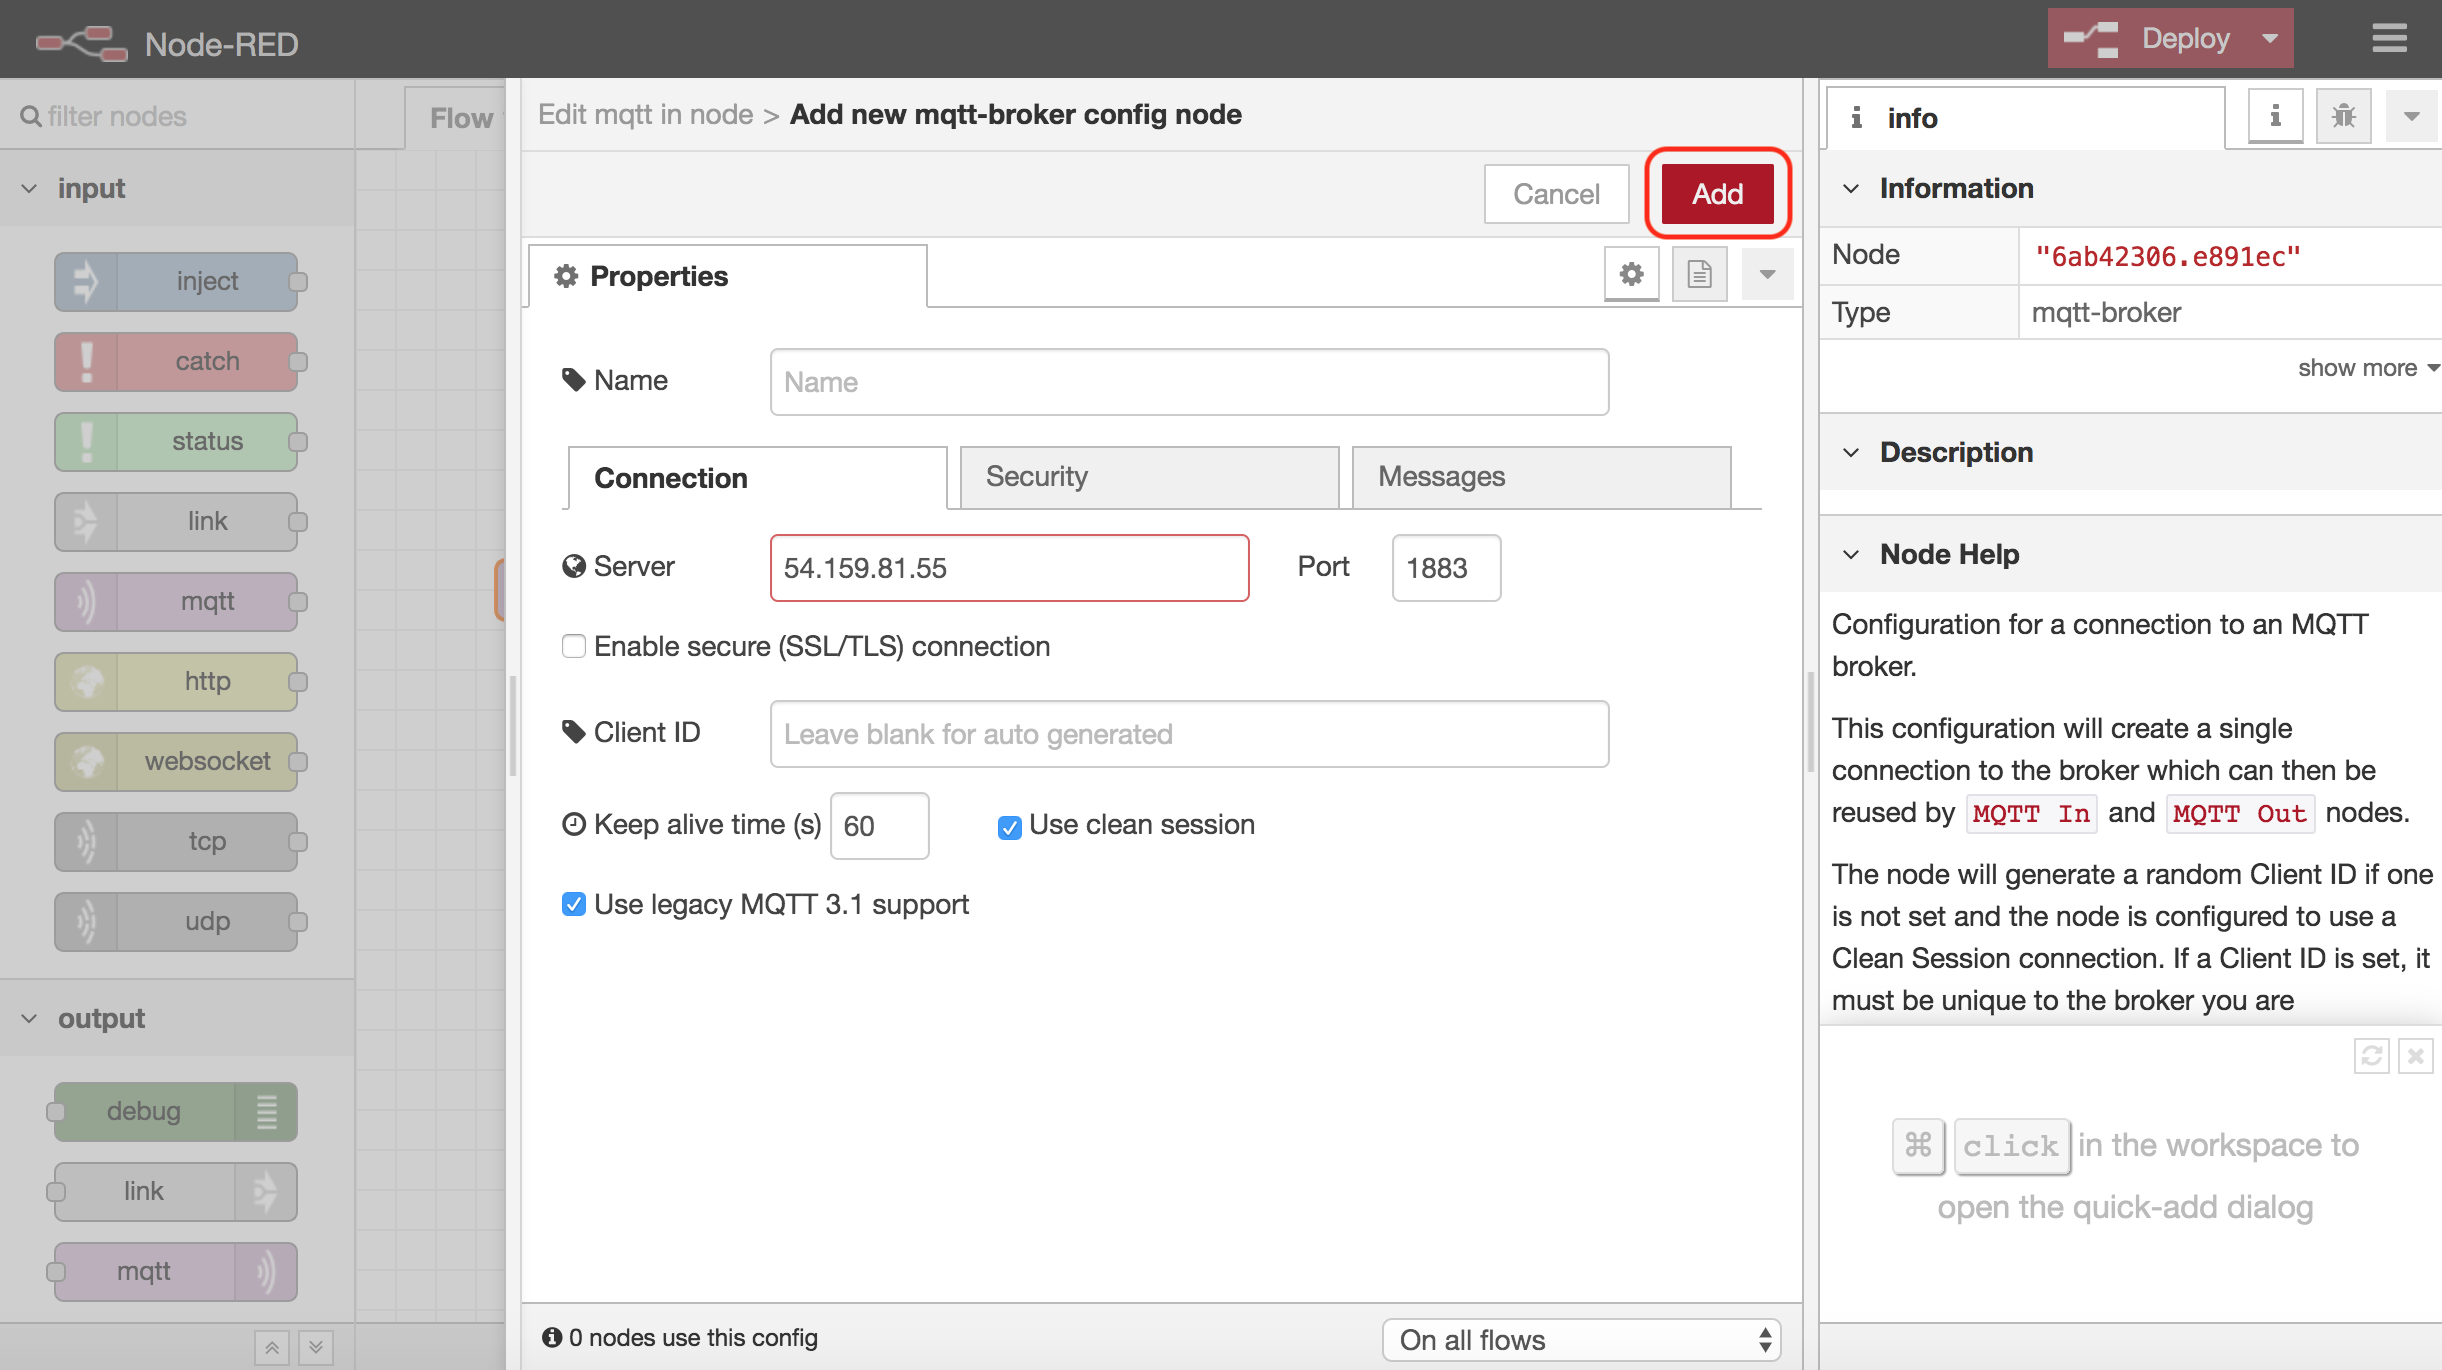
Task: Select the Properties tab
Action: pyautogui.click(x=728, y=276)
